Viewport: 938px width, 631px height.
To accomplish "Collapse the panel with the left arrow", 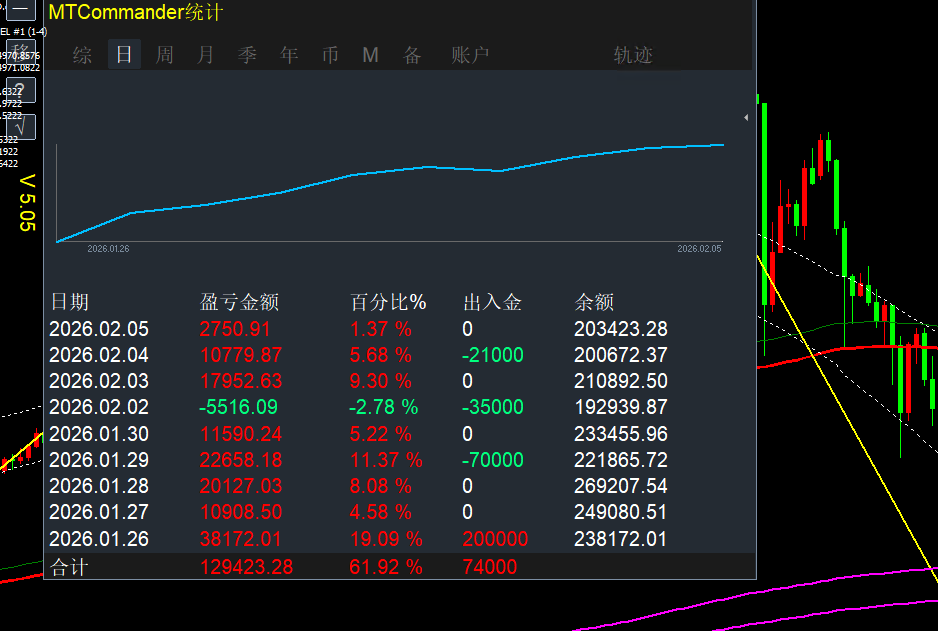I will [x=746, y=117].
